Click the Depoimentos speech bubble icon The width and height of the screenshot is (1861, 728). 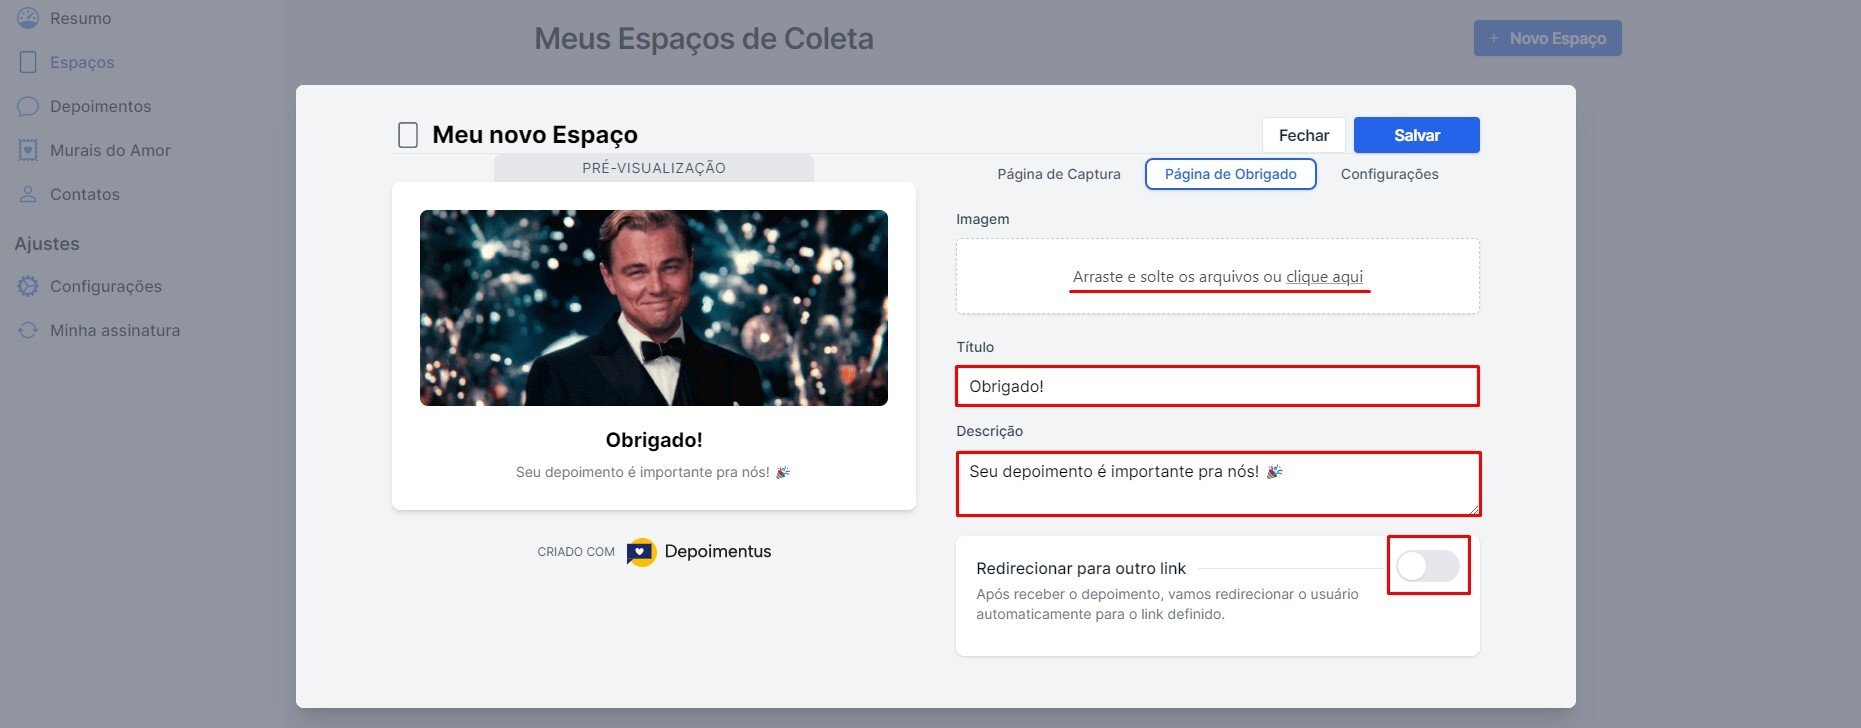[28, 106]
